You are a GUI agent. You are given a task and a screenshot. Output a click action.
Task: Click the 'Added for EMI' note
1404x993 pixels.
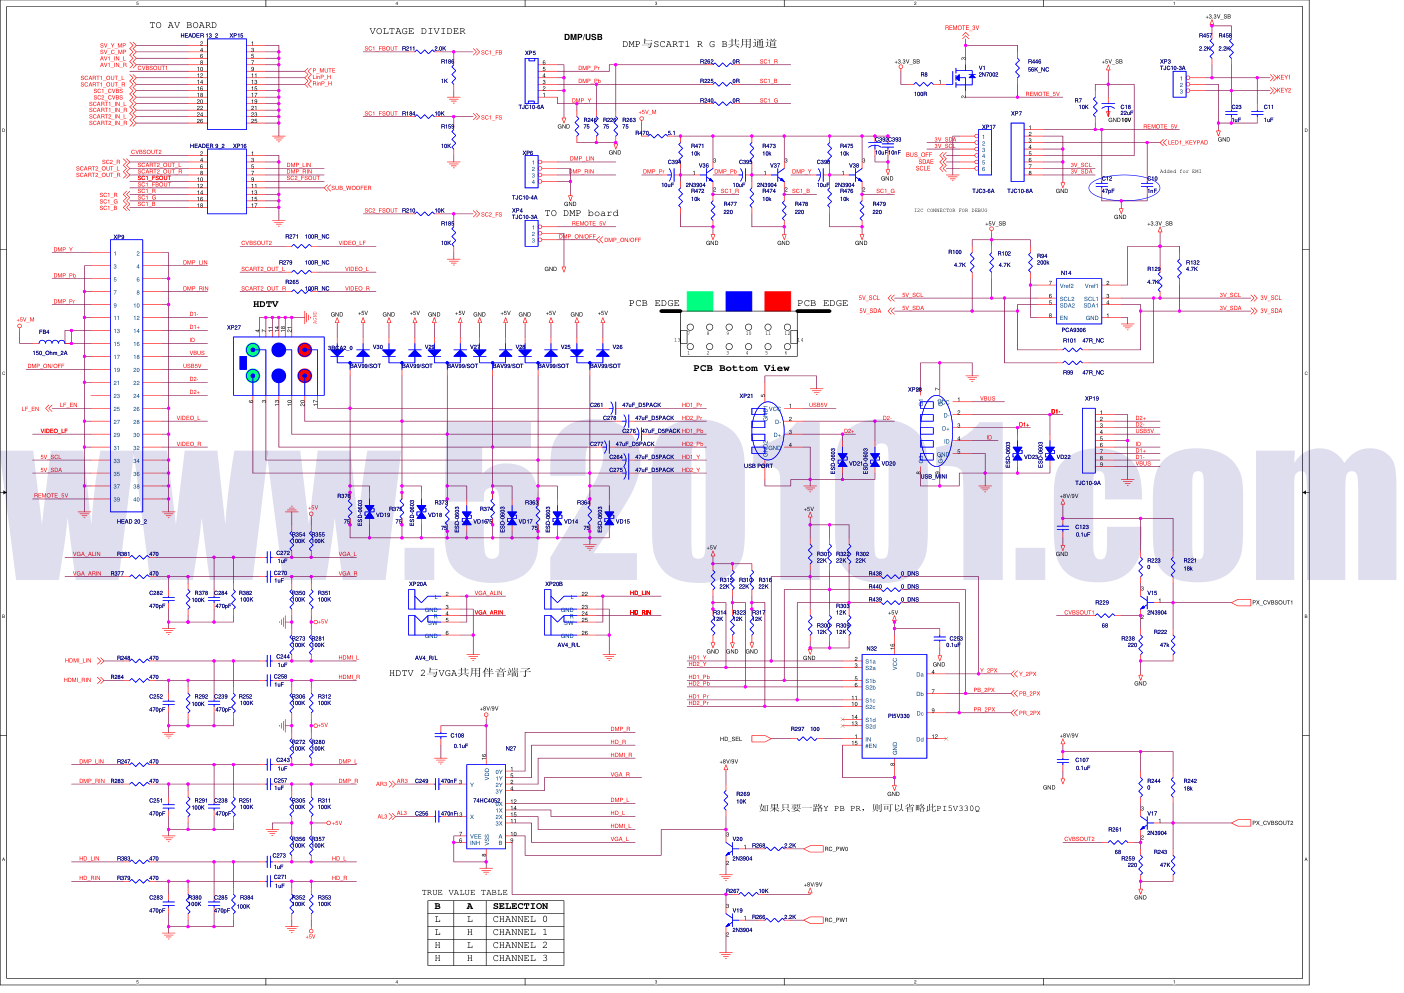point(1180,171)
